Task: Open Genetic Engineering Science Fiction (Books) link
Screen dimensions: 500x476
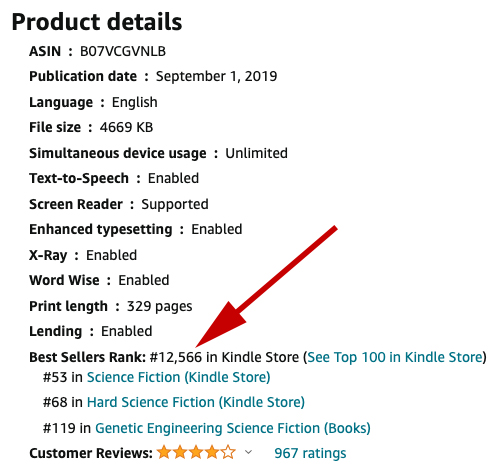Action: click(x=233, y=428)
